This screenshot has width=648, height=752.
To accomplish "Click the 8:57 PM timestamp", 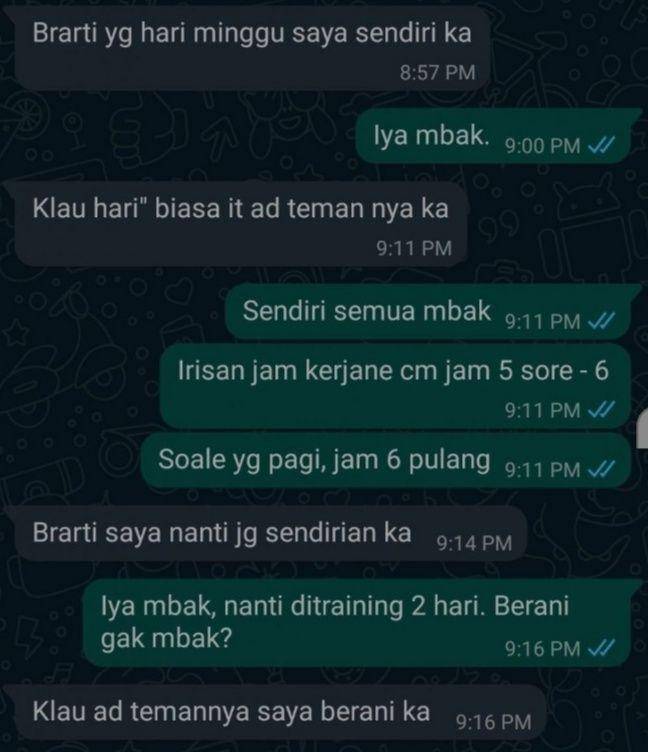I will pyautogui.click(x=437, y=72).
